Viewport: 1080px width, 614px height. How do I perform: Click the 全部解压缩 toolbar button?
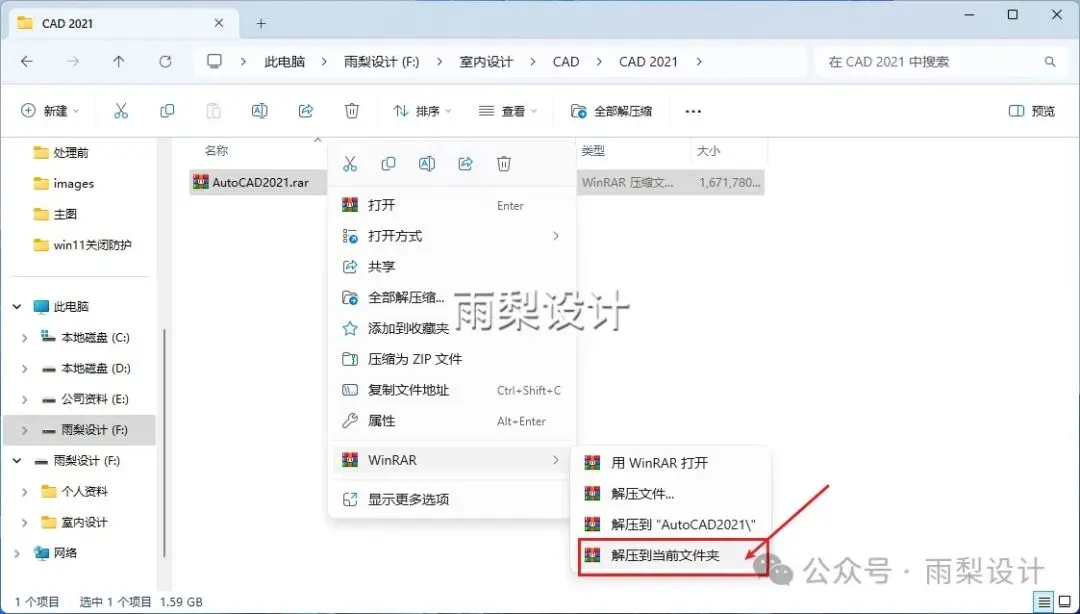click(x=611, y=111)
